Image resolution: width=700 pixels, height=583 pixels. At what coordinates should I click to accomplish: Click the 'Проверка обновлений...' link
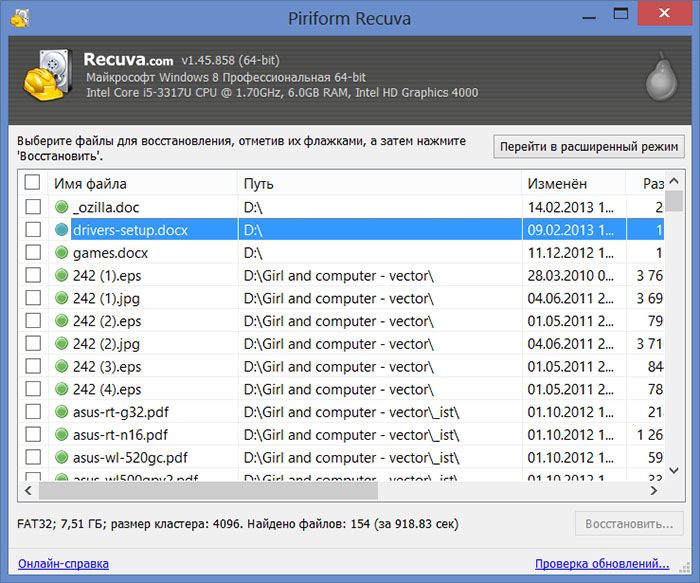pos(602,564)
